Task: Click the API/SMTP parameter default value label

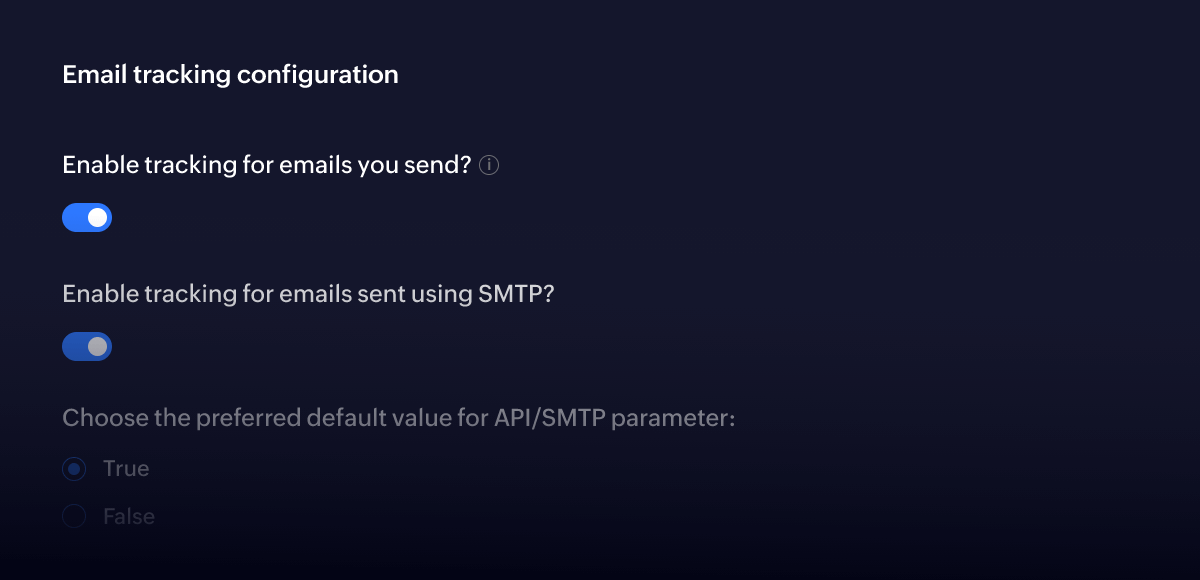Action: (399, 418)
